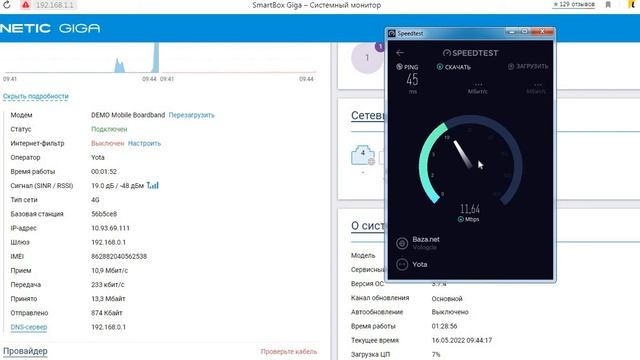Screen dimensions: 640x360
Task: Click the DNS-сервер link
Action: pos(29,327)
